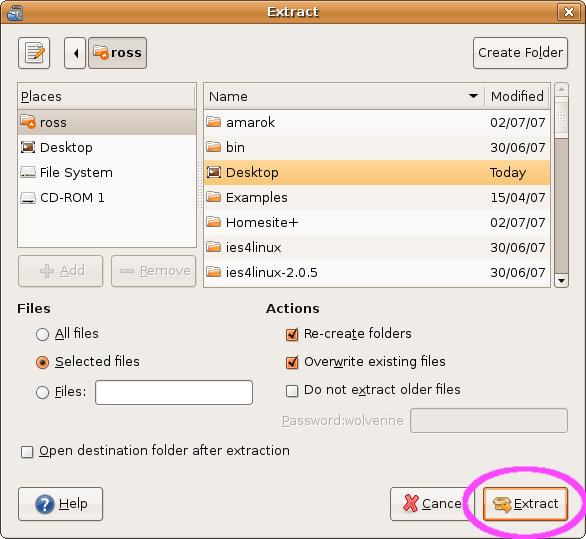Select the Desktop folder in the file list
586x539 pixels.
click(x=377, y=172)
